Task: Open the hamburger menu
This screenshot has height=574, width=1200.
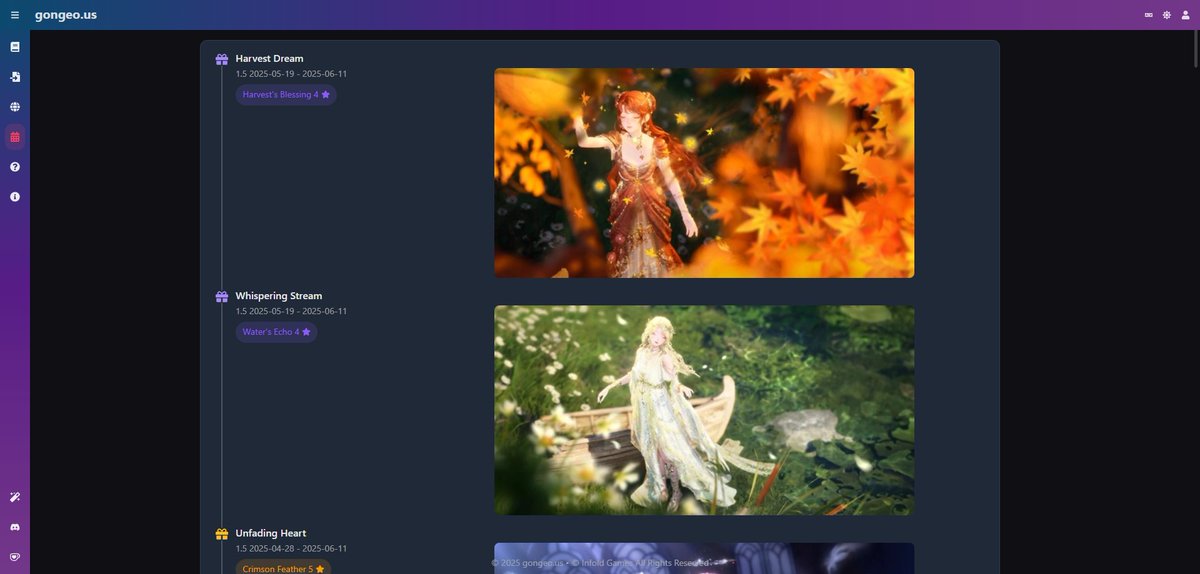Action: [15, 15]
